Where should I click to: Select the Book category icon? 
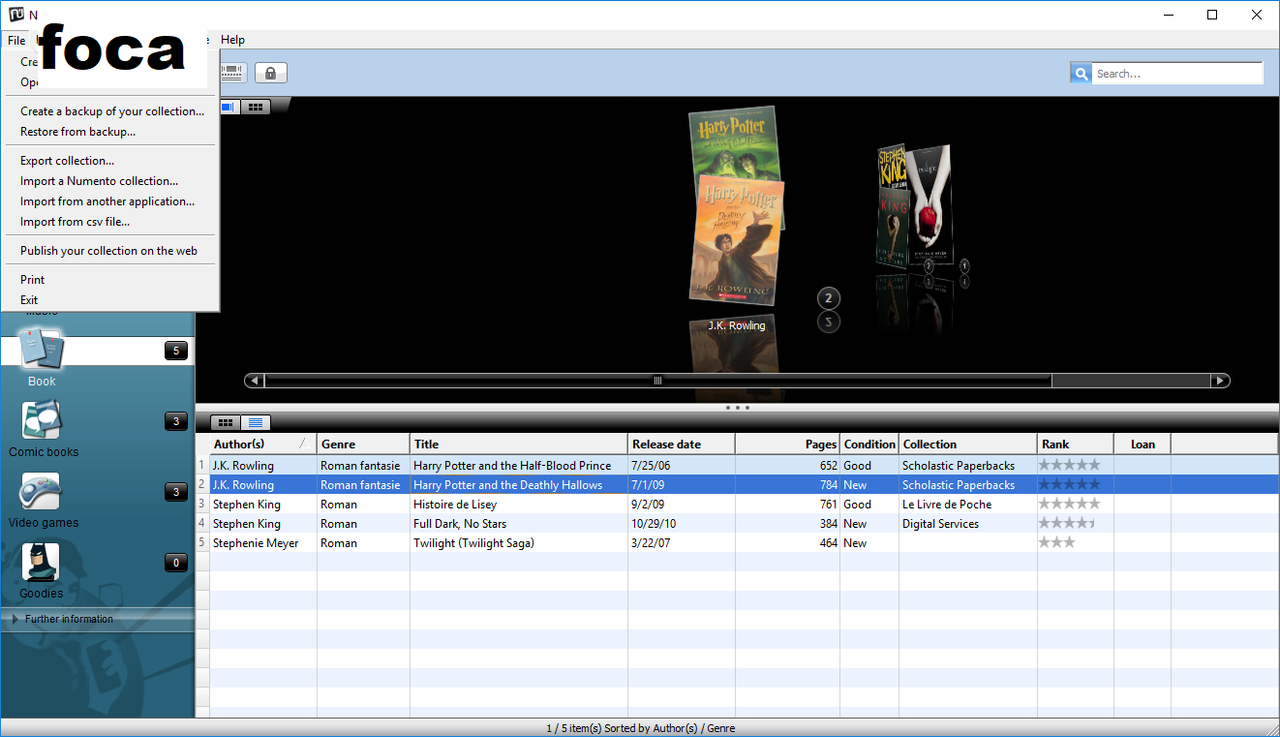[42, 350]
